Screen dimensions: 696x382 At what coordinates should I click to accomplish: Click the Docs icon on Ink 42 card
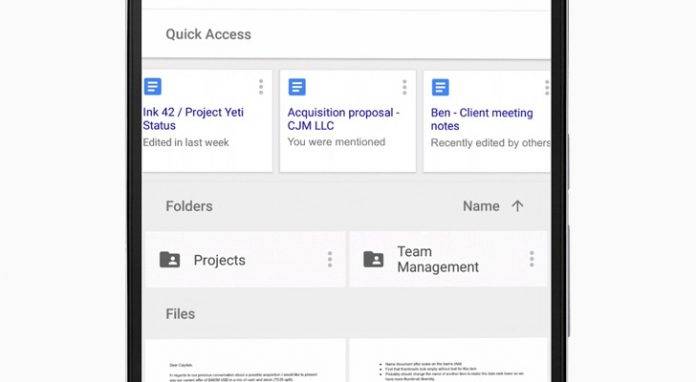coord(152,87)
